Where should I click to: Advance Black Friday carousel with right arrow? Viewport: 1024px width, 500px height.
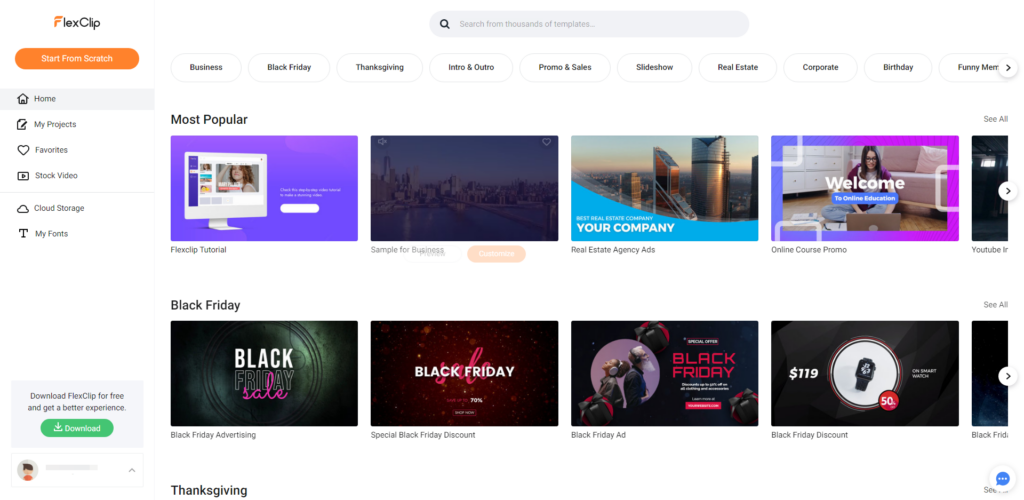point(1008,376)
